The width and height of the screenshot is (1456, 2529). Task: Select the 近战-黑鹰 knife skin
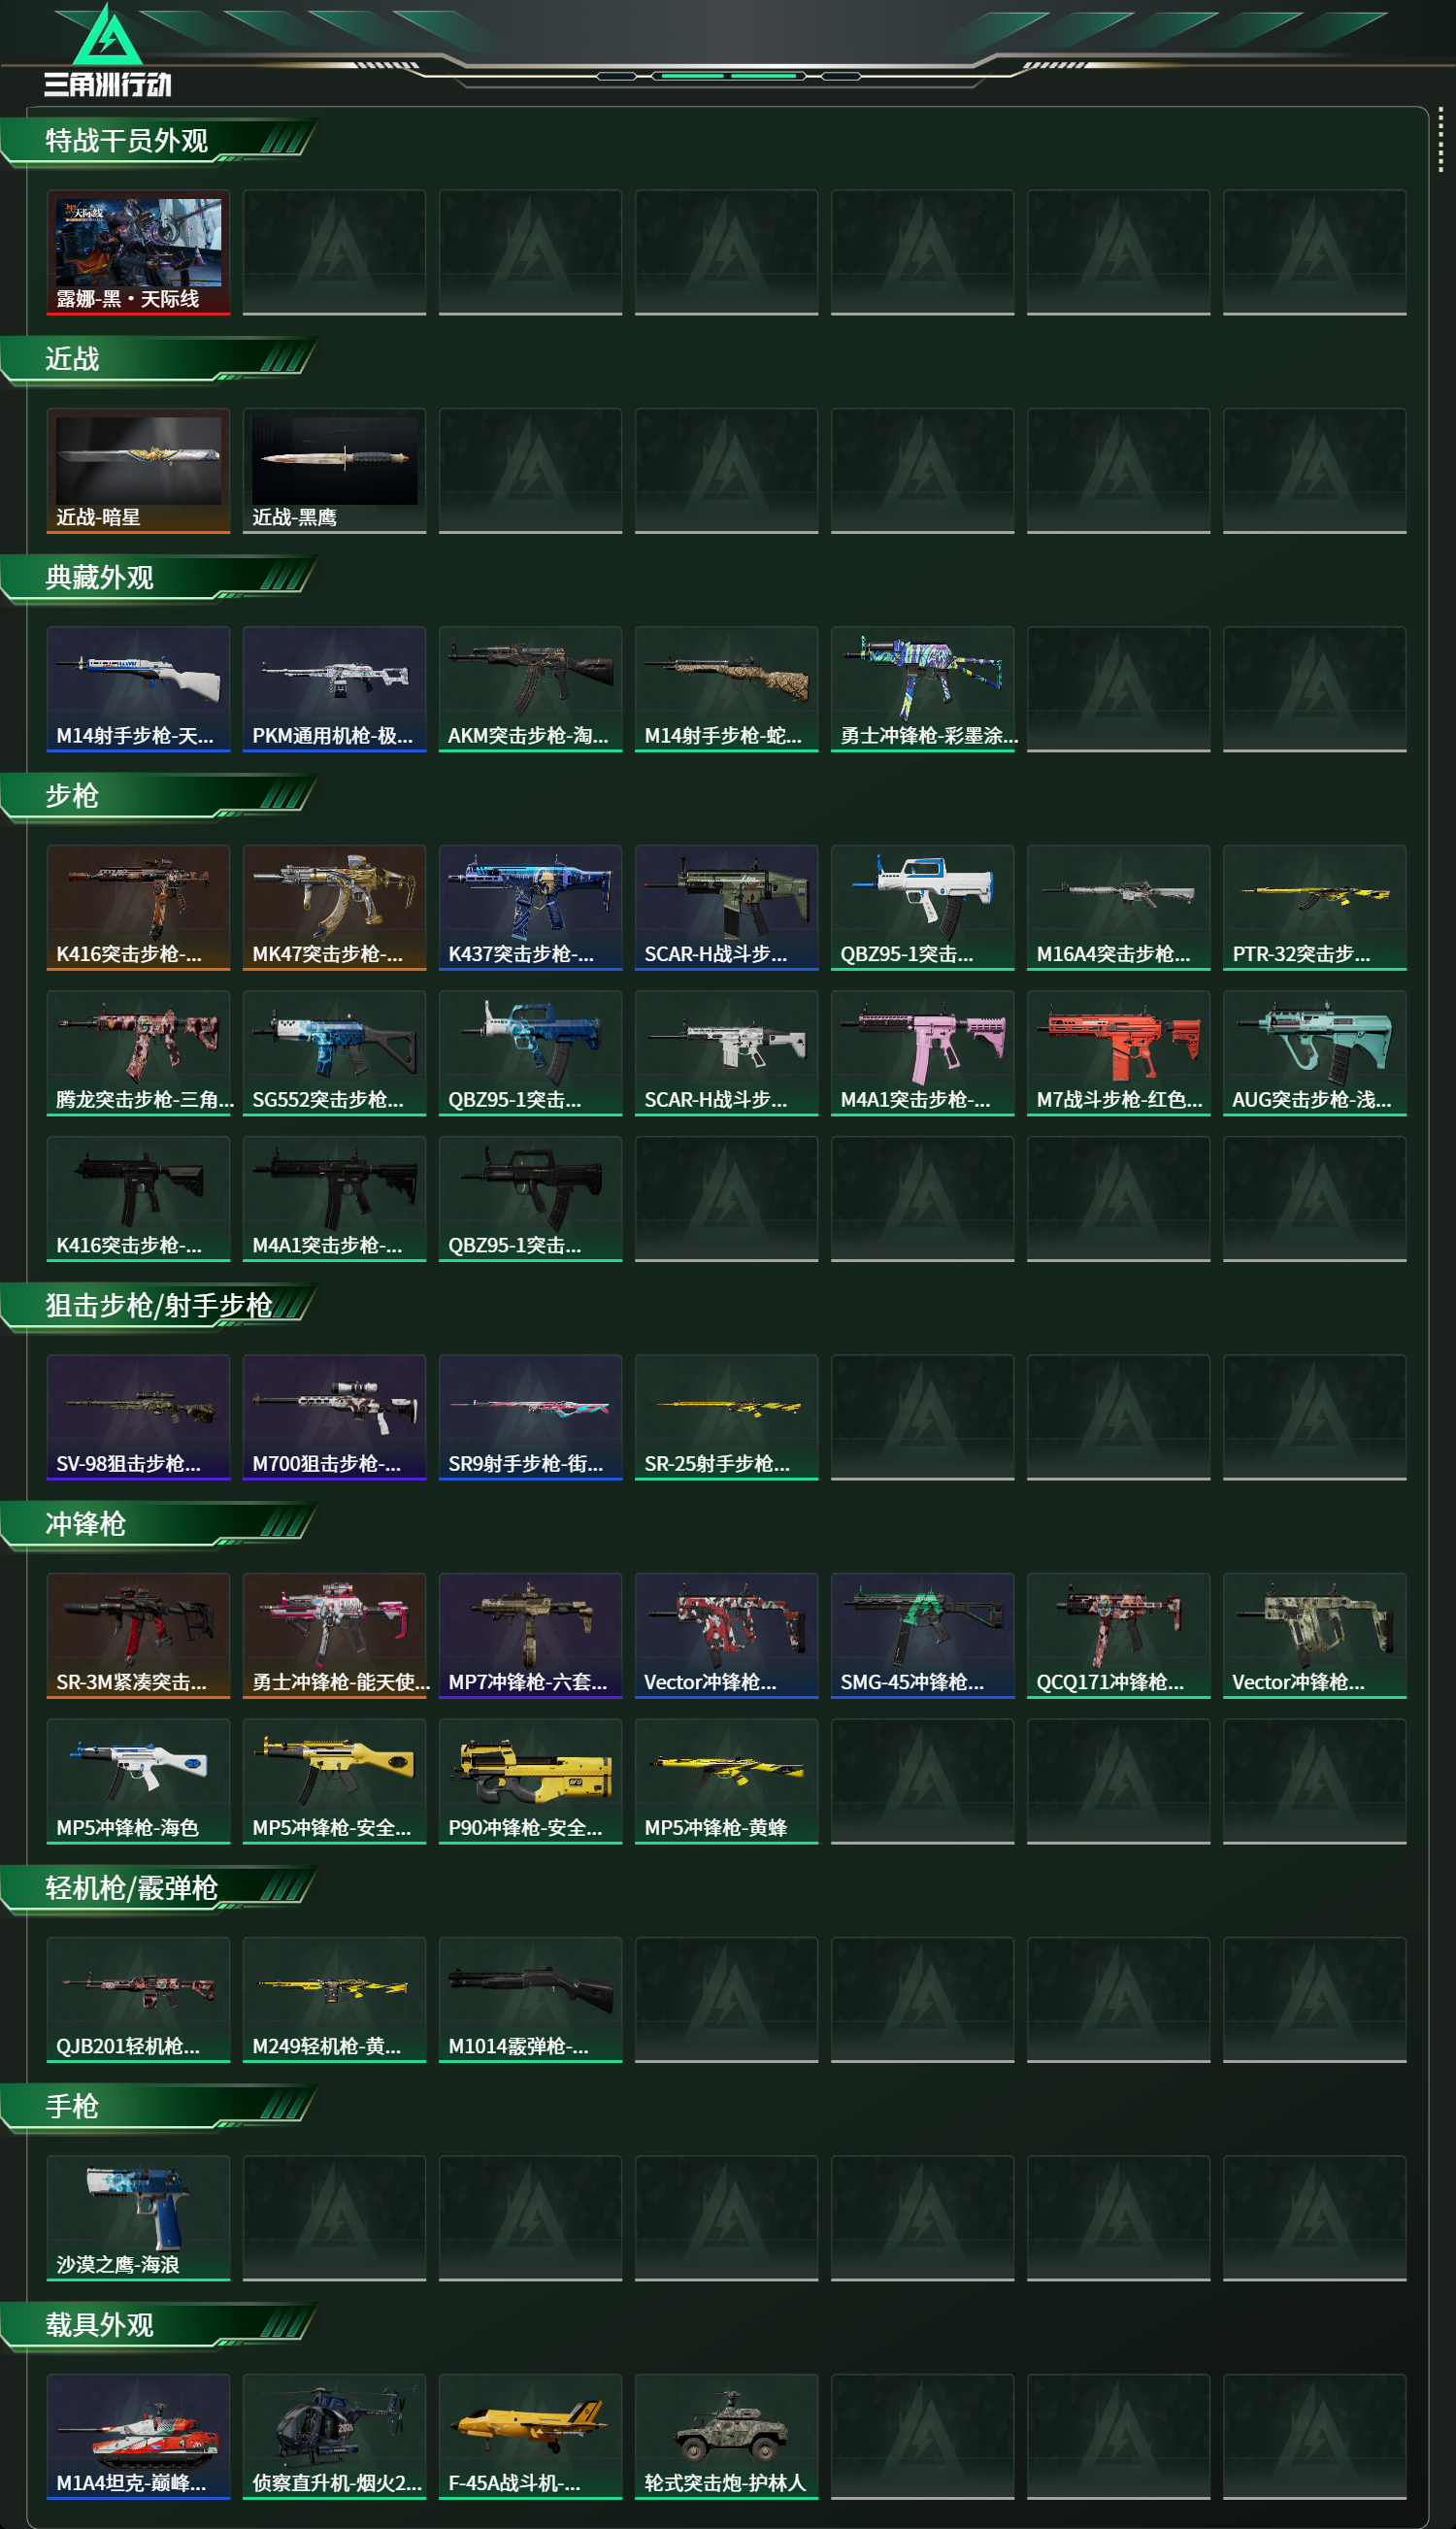coord(334,470)
